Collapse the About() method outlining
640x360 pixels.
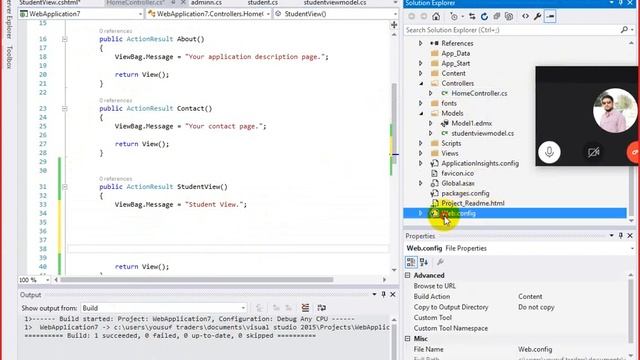pyautogui.click(x=64, y=39)
